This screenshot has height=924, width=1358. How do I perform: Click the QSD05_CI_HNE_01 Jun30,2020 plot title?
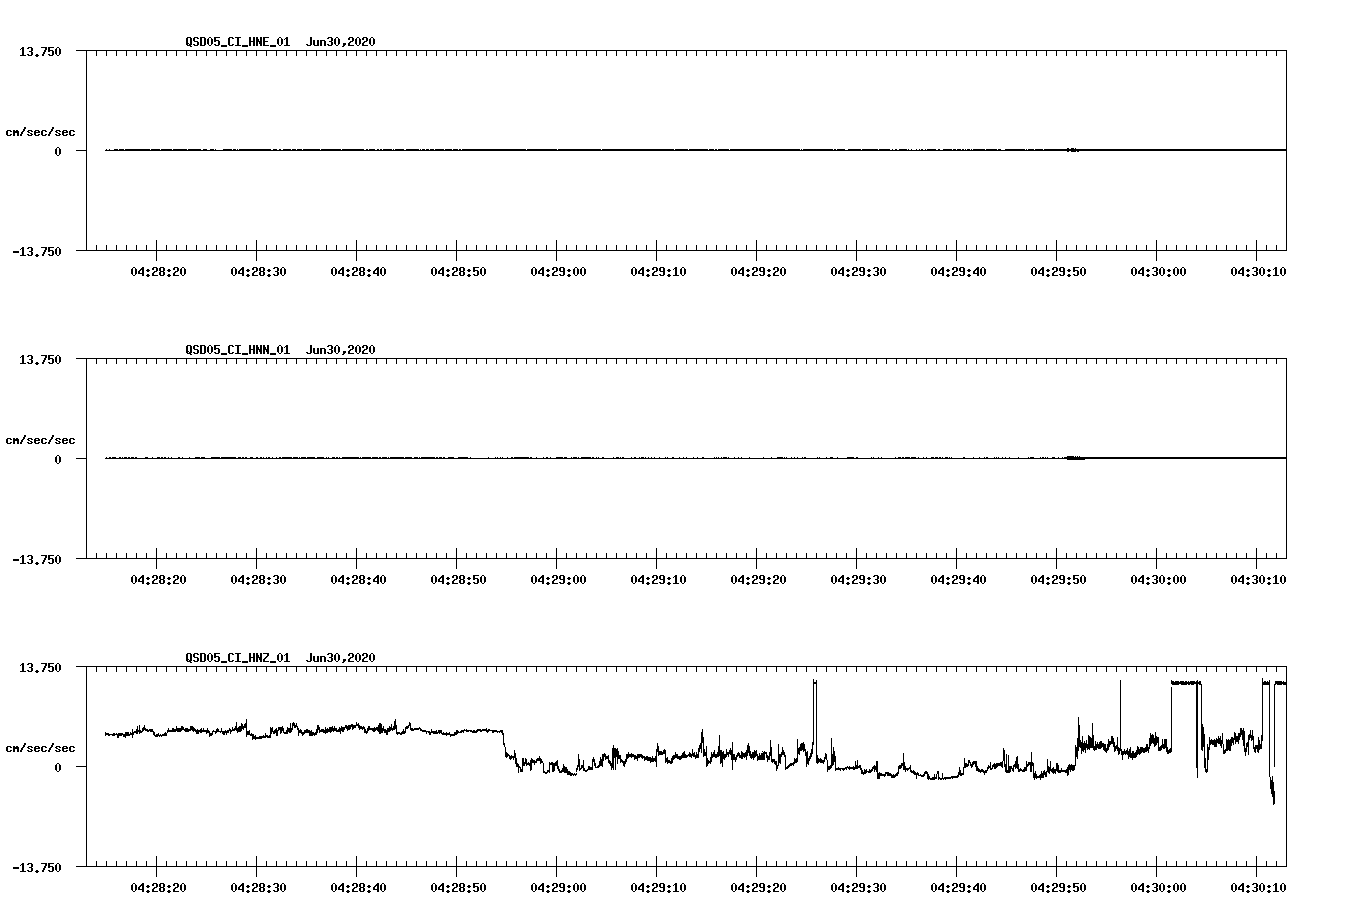pos(280,42)
